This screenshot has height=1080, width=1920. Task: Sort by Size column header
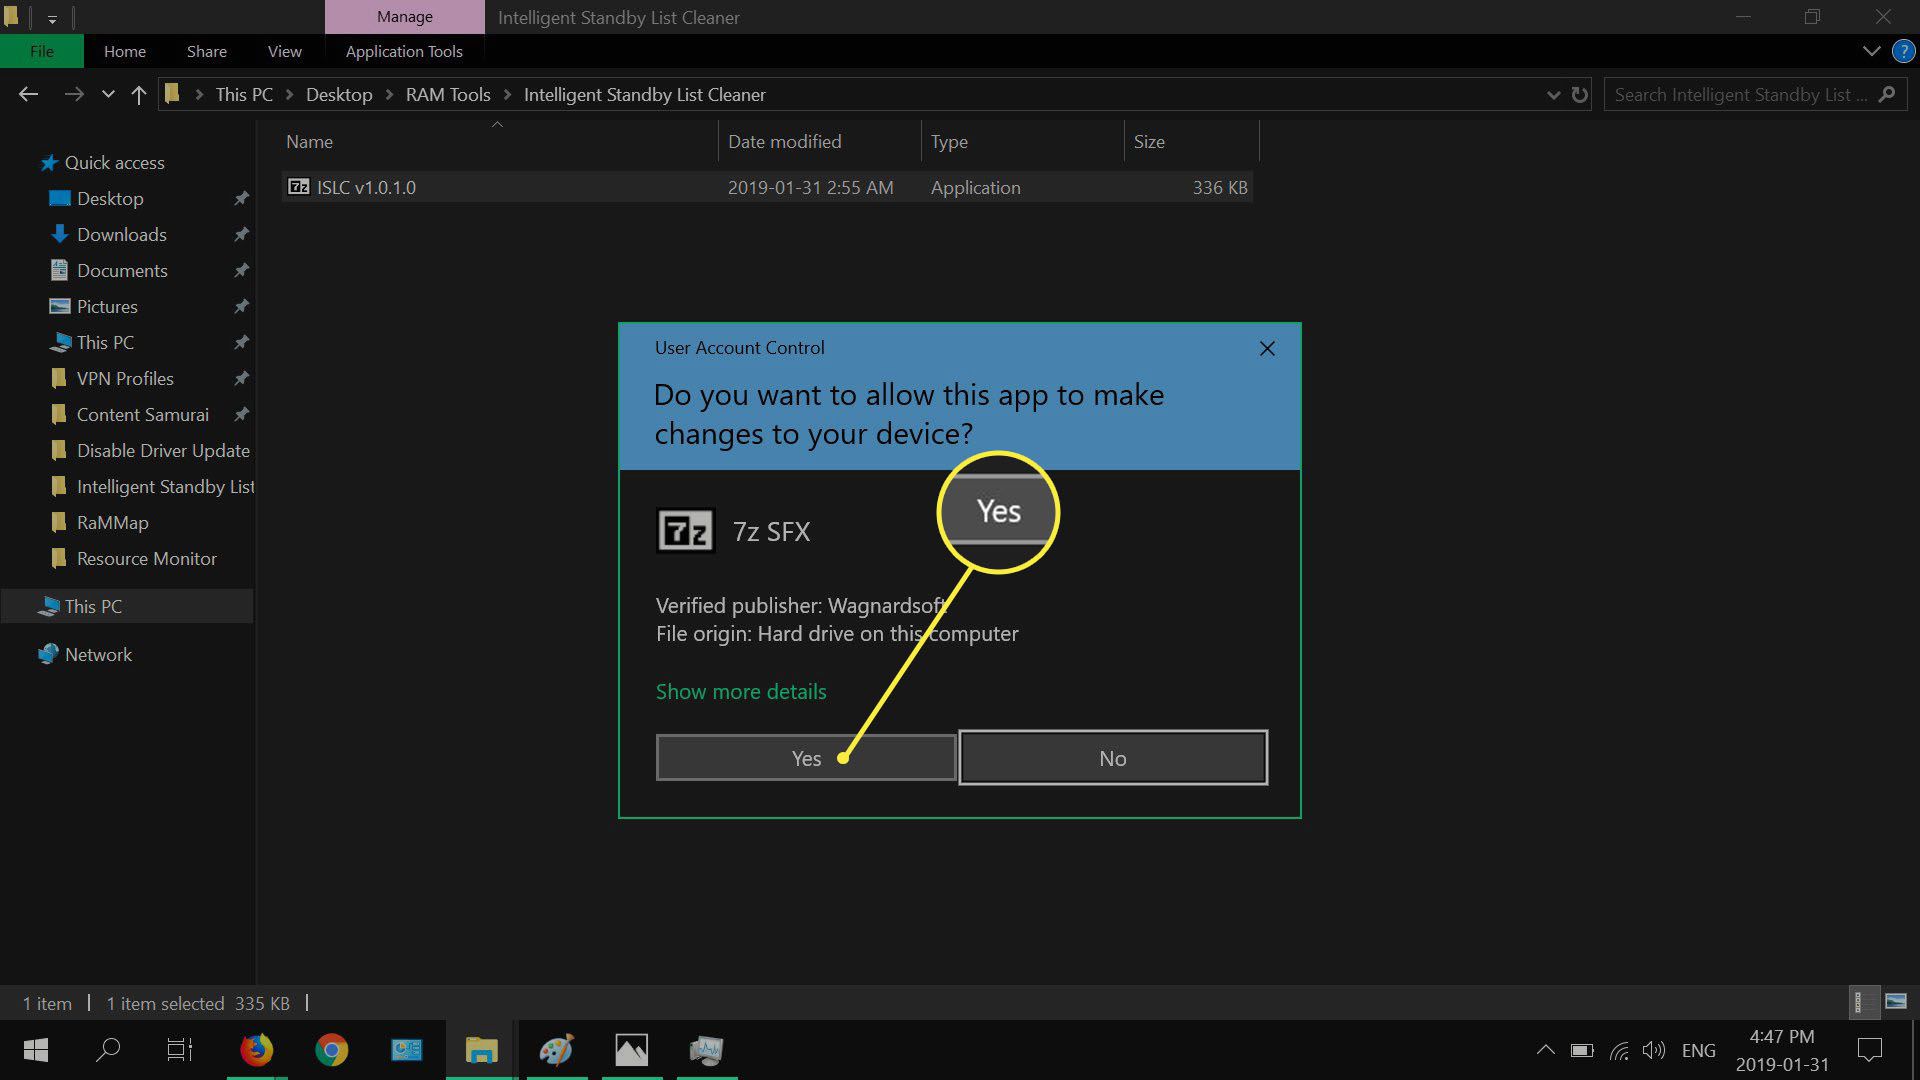(1190, 141)
